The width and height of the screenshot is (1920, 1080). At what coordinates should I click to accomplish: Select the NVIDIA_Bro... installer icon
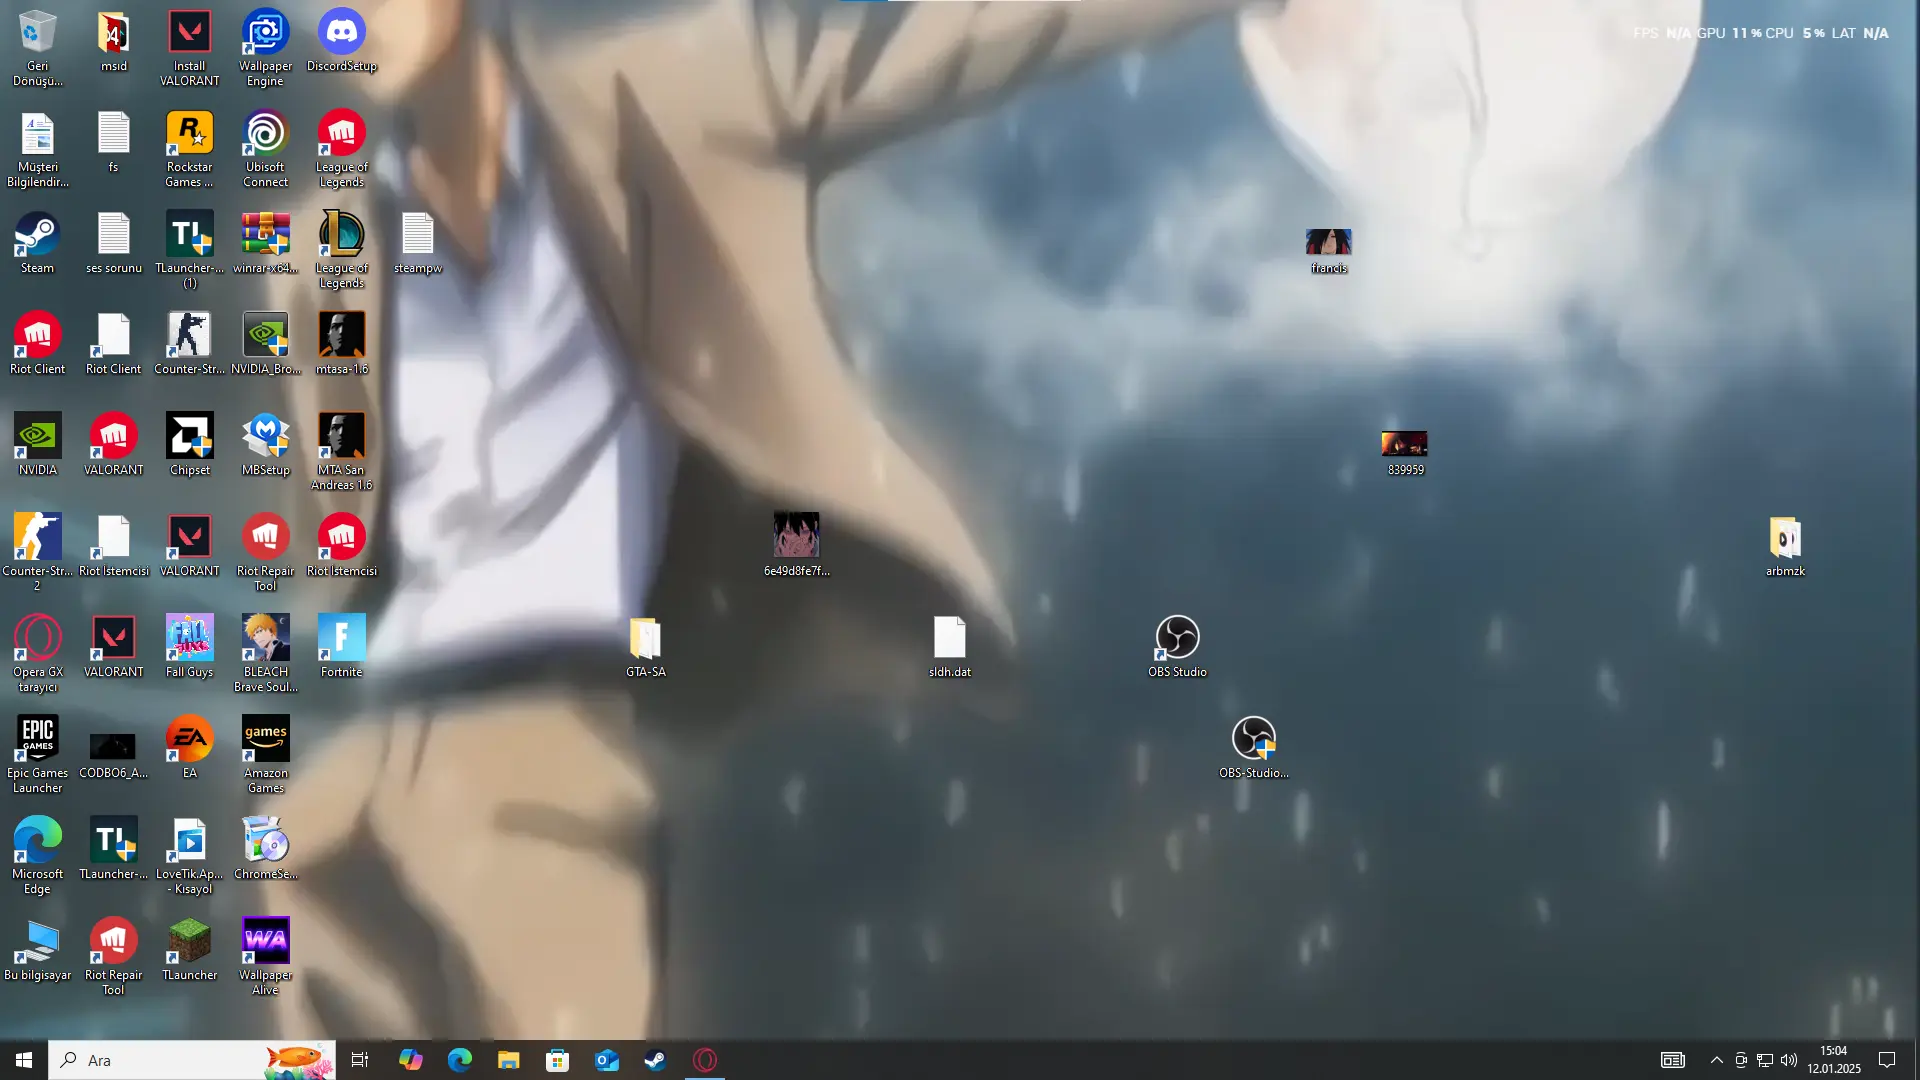[x=265, y=344]
